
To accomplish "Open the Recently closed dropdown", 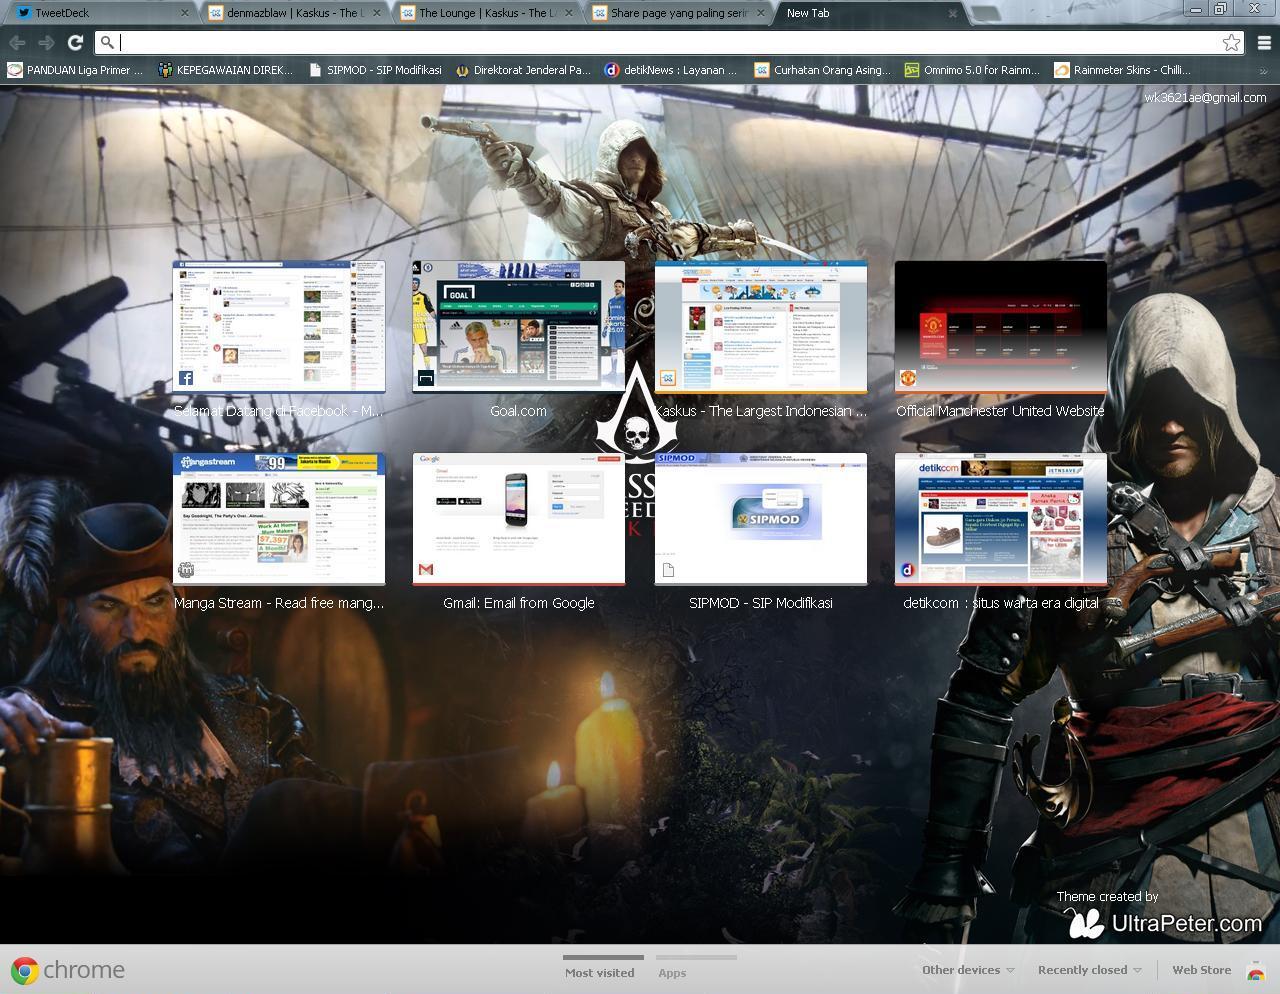I will click(x=1089, y=970).
